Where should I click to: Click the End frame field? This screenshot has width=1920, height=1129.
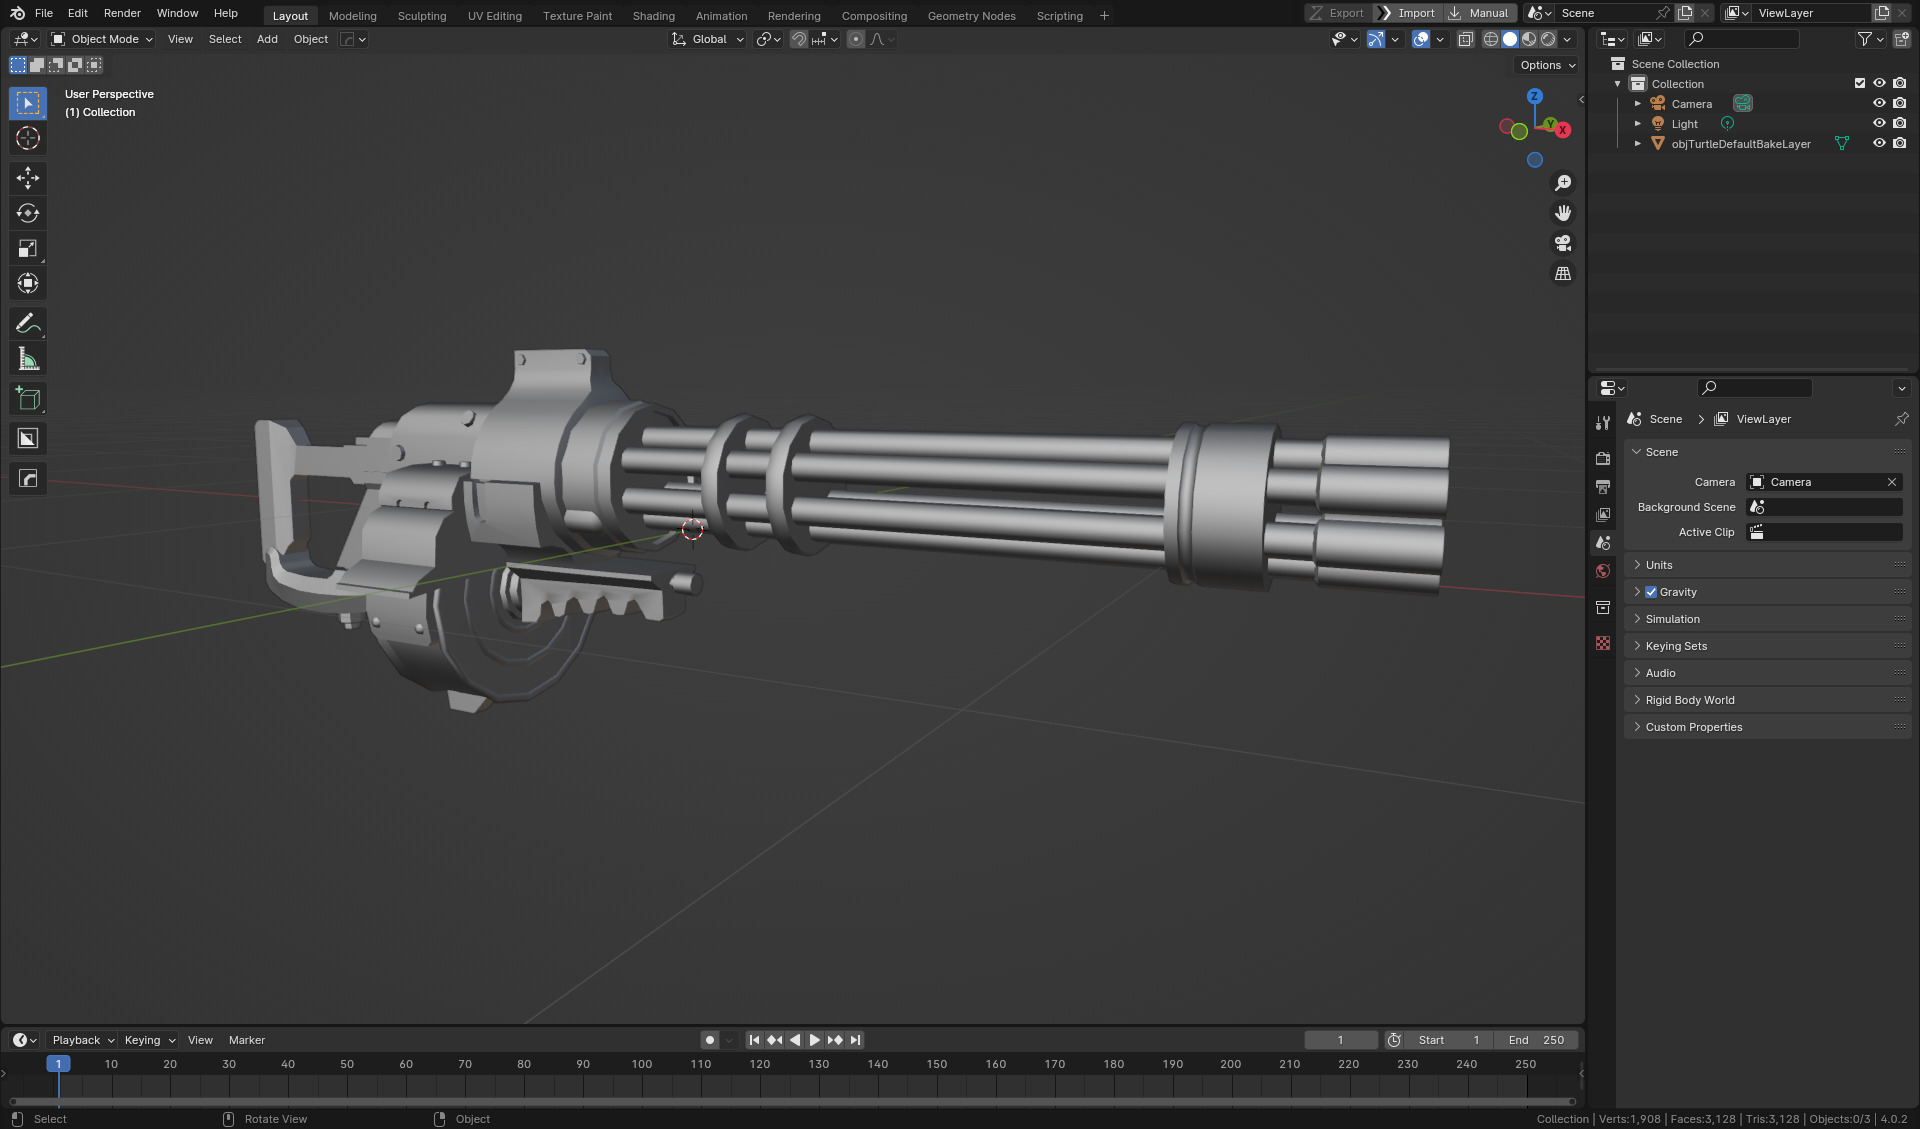coord(1536,1040)
